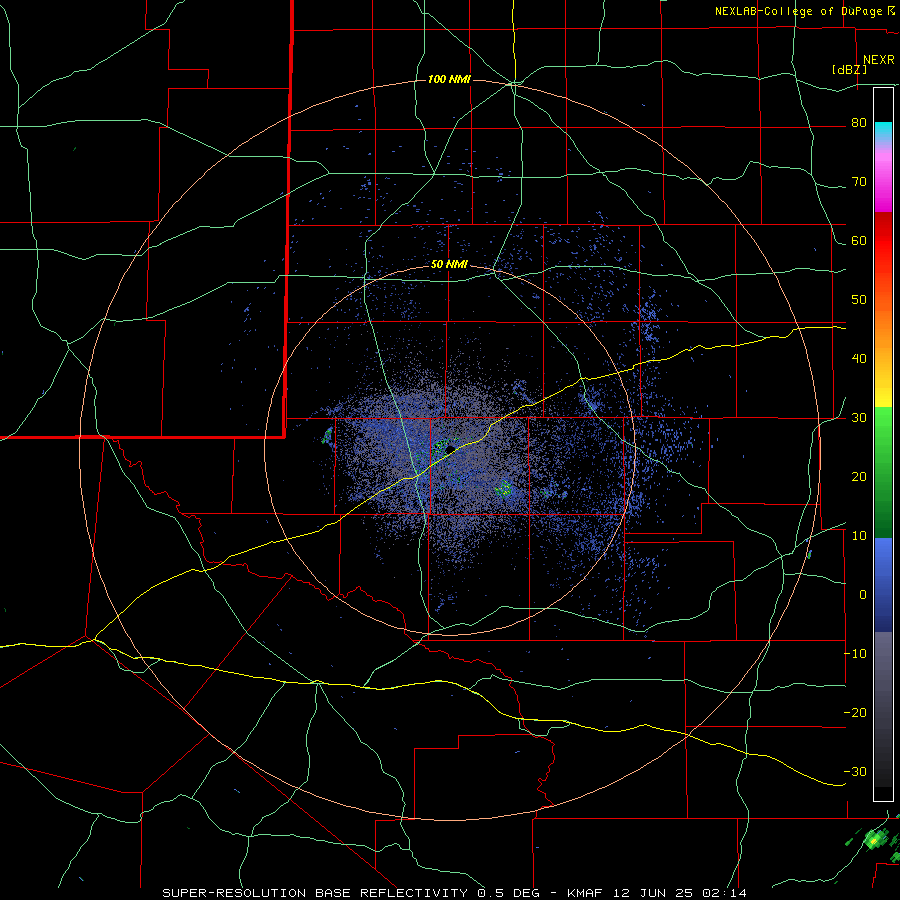The width and height of the screenshot is (900, 900).
Task: Click the 80 value on dBZ scale
Action: 859,123
